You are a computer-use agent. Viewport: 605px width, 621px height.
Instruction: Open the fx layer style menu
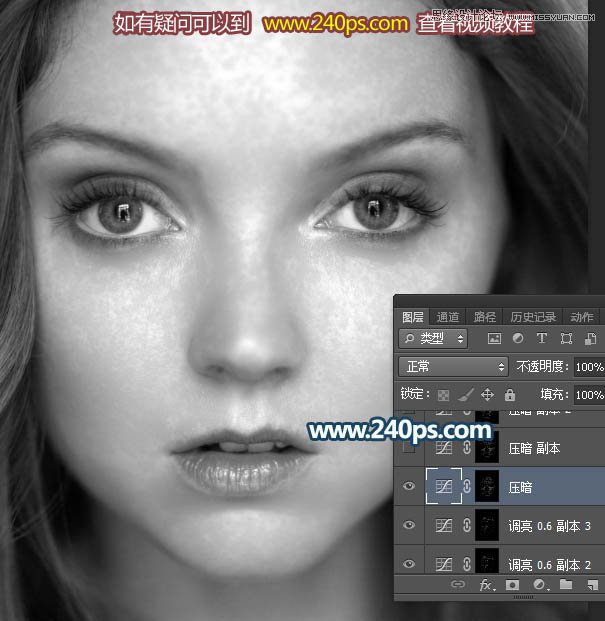click(486, 585)
